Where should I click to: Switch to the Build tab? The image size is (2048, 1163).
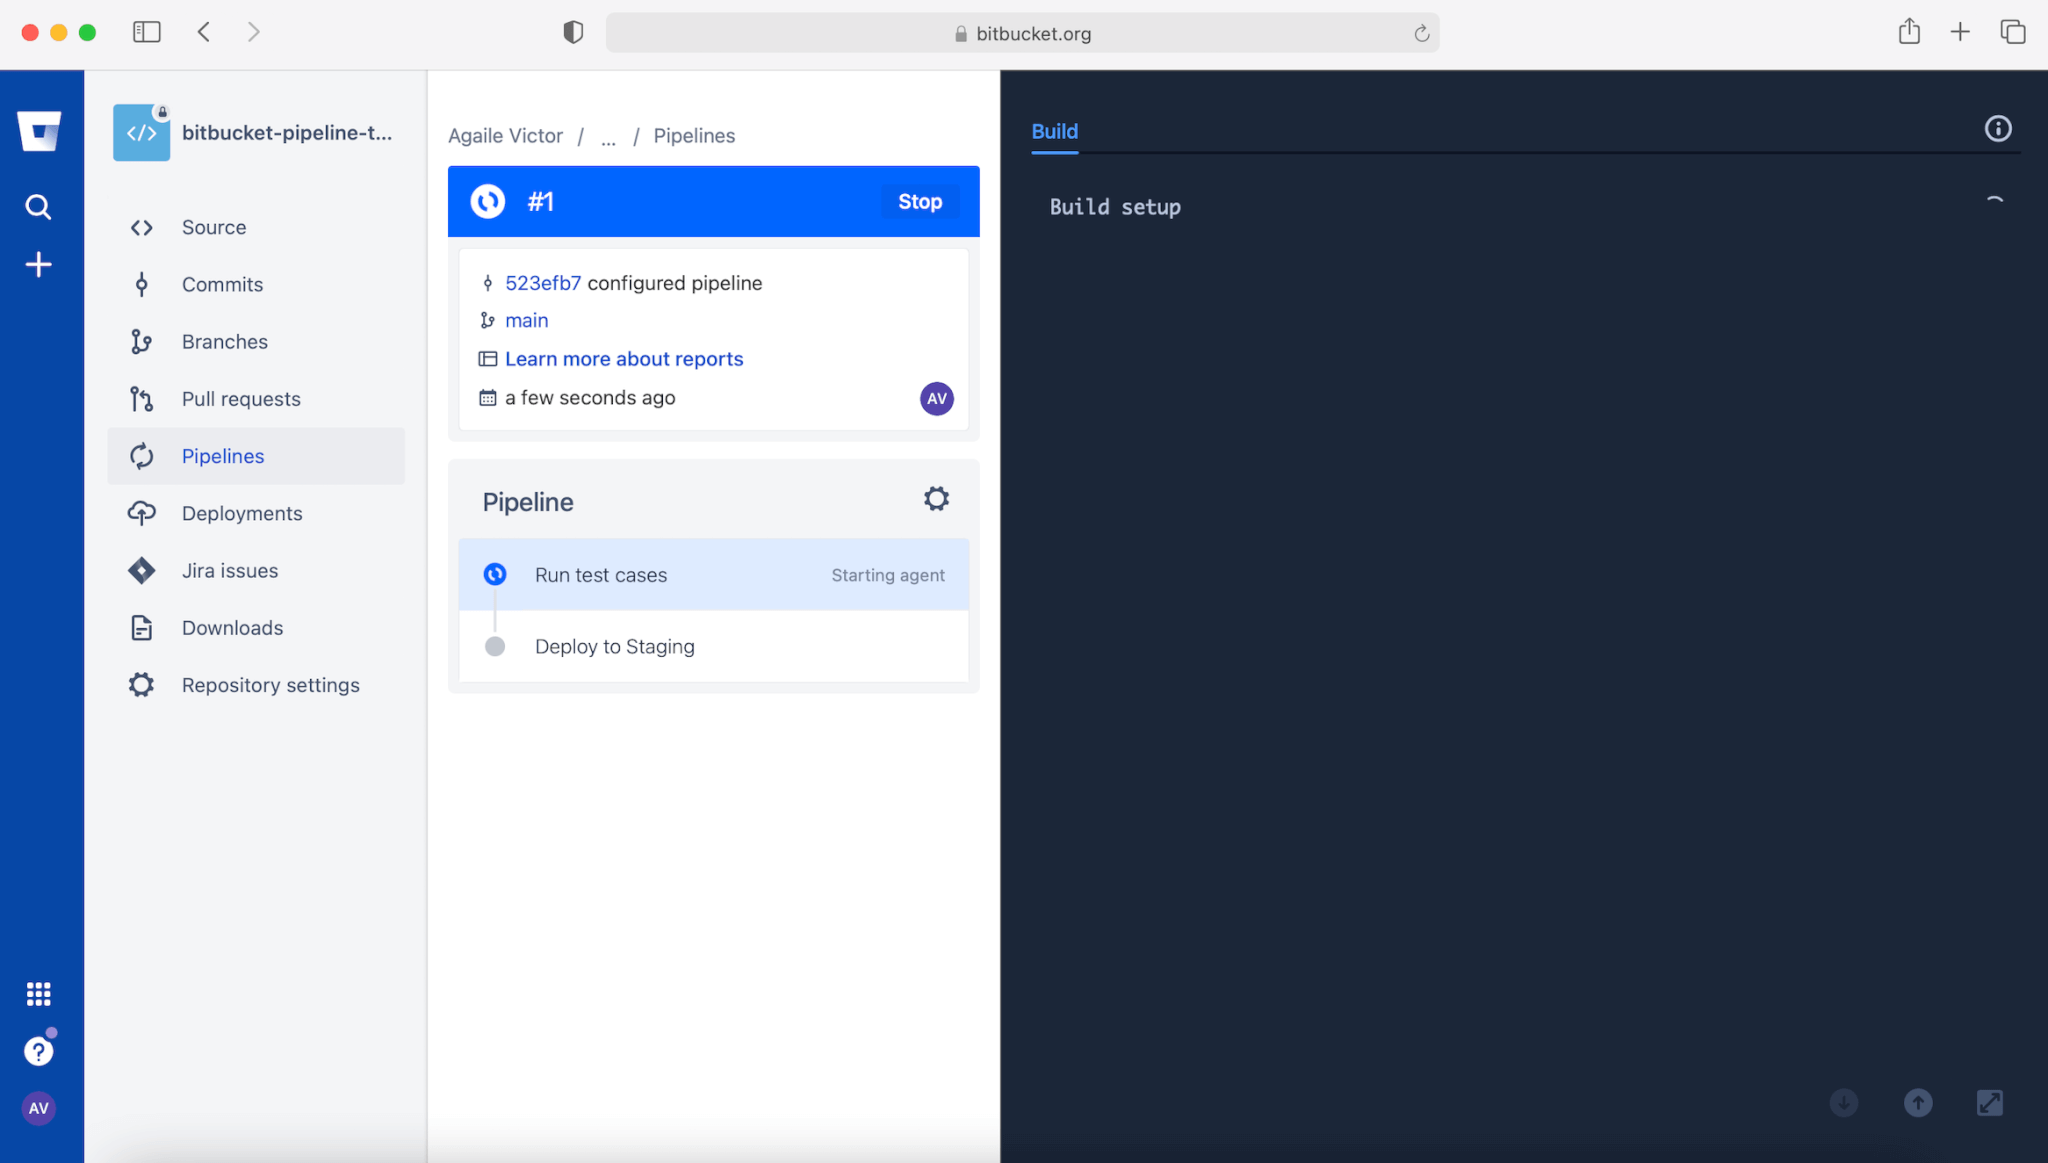[1054, 131]
